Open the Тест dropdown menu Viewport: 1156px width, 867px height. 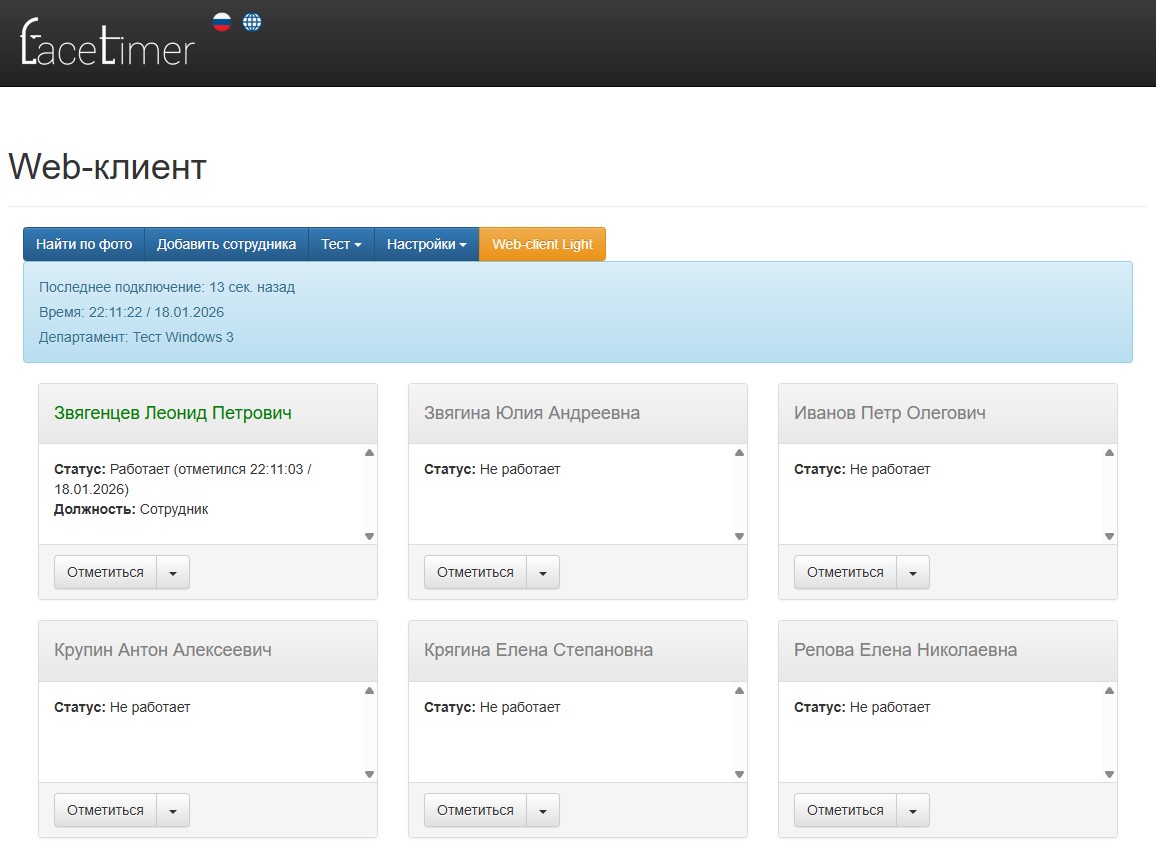pyautogui.click(x=341, y=244)
